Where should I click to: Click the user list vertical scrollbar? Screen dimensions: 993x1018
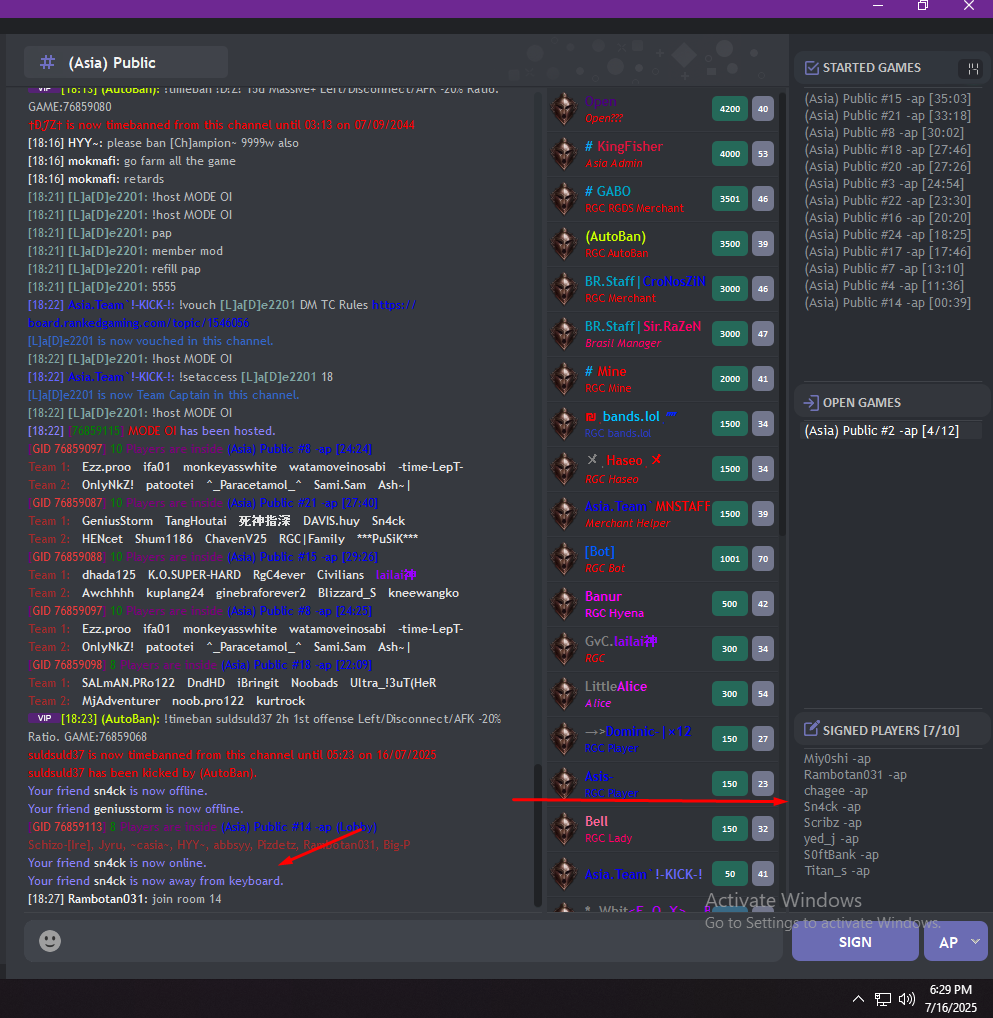coord(783,314)
